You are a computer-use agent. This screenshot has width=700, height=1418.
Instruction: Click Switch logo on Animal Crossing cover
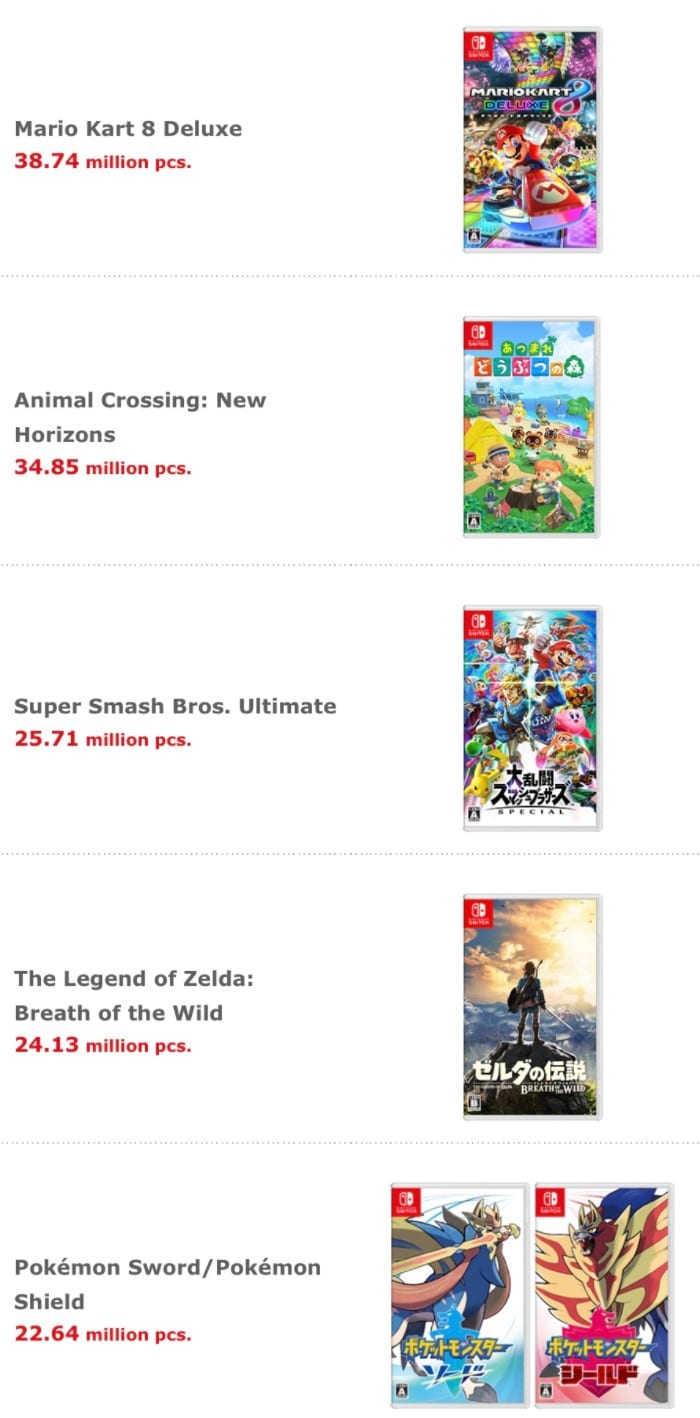[x=477, y=334]
